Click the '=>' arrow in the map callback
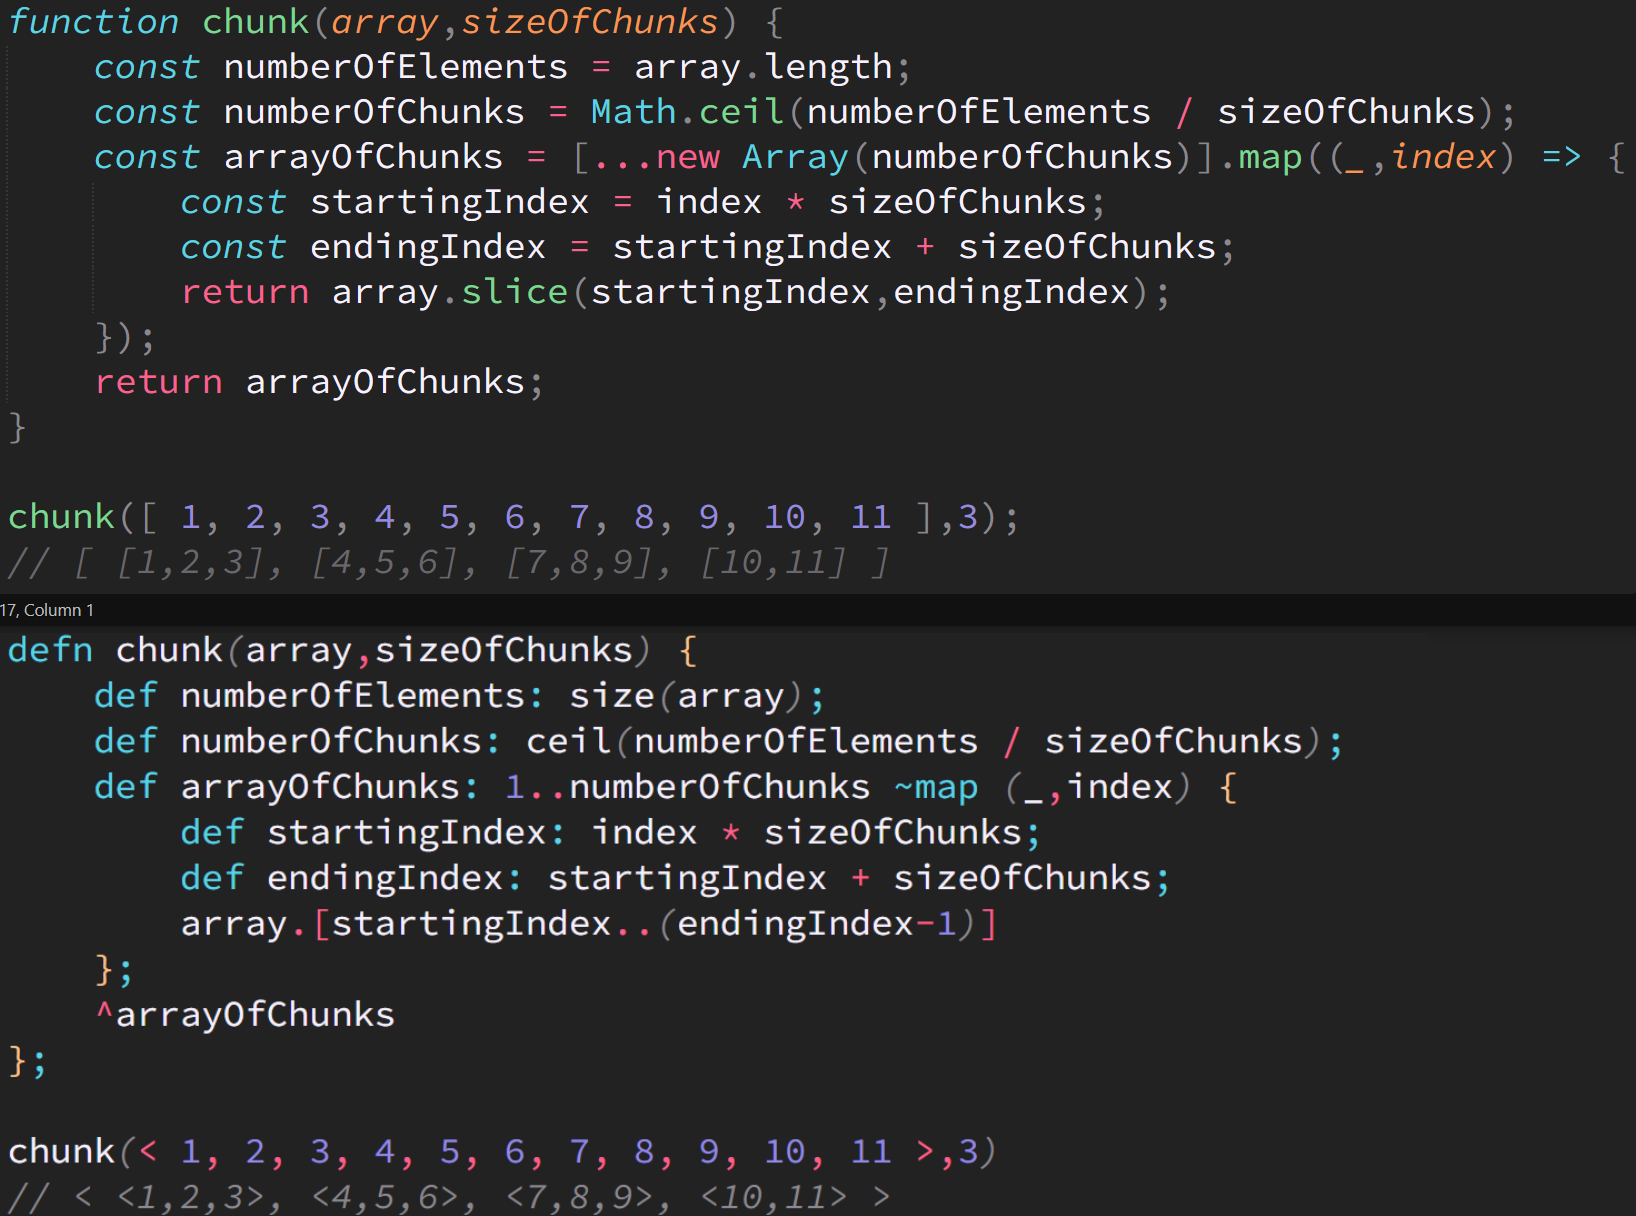Screen dimensions: 1636x1216 (1561, 157)
